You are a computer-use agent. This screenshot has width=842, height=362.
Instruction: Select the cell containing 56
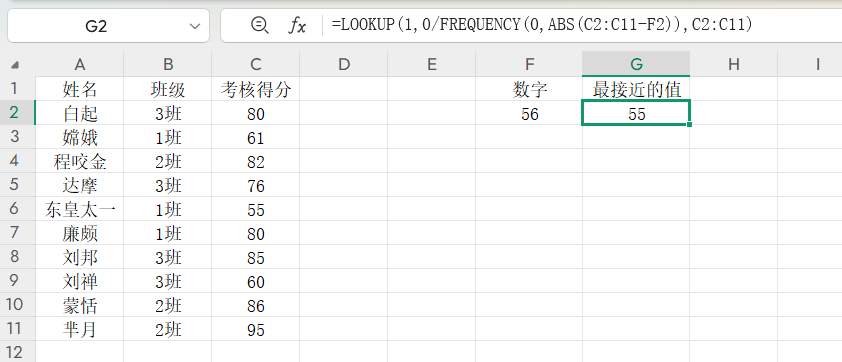click(529, 113)
